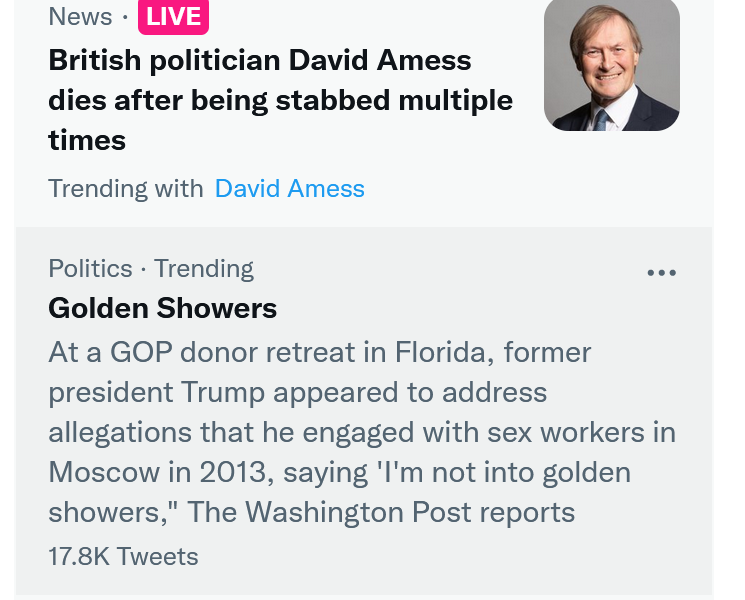
Task: Click 'The Washington Post reports' text
Action: pos(381,512)
